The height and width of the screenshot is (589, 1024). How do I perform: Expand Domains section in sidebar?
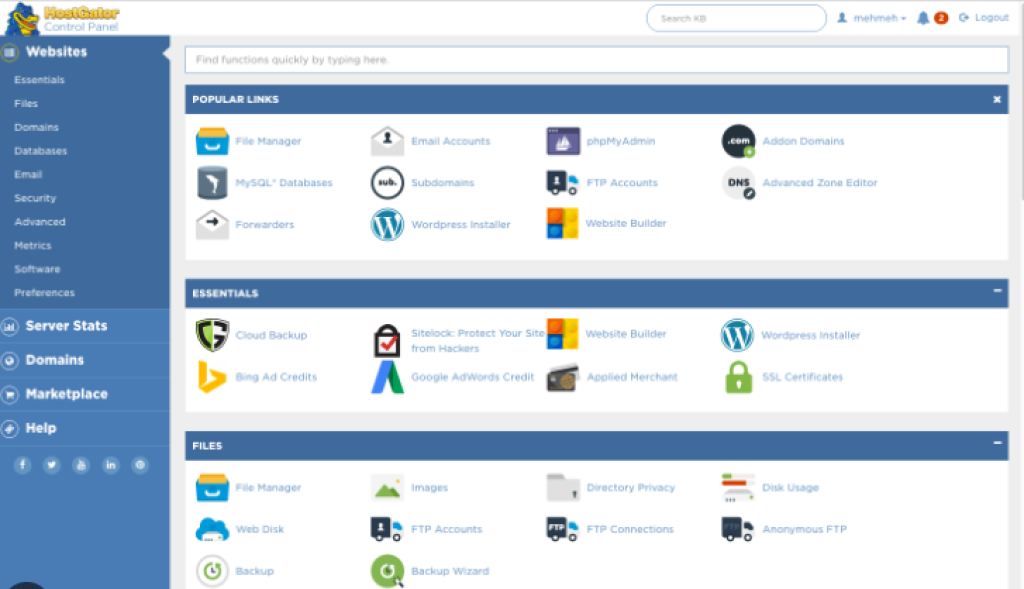click(x=85, y=360)
